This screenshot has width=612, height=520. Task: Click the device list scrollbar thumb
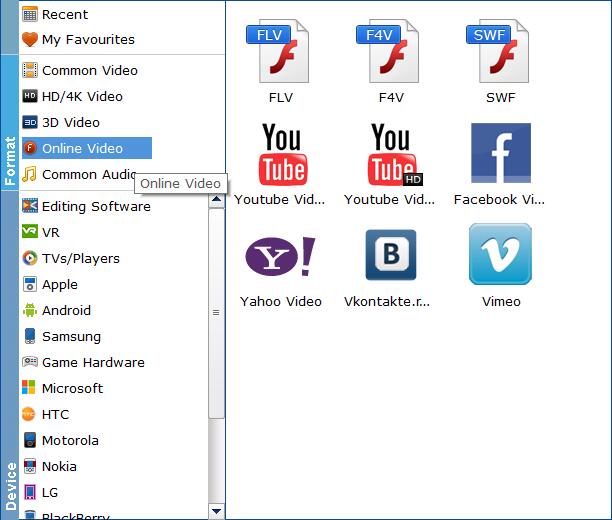click(x=216, y=313)
